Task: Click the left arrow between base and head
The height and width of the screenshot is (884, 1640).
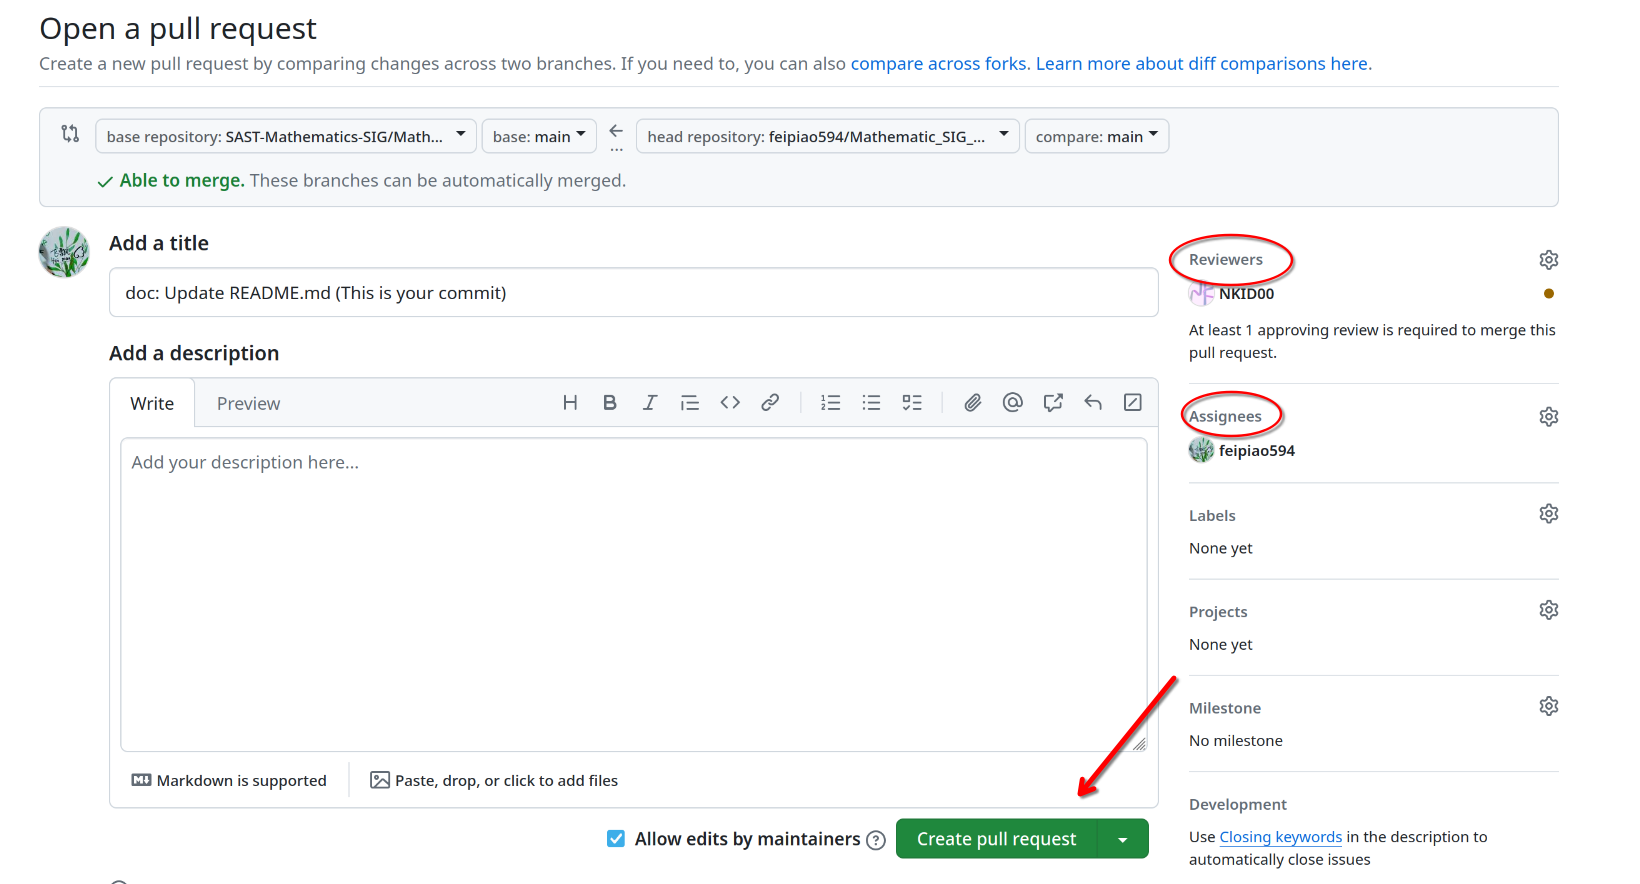Action: pyautogui.click(x=616, y=131)
